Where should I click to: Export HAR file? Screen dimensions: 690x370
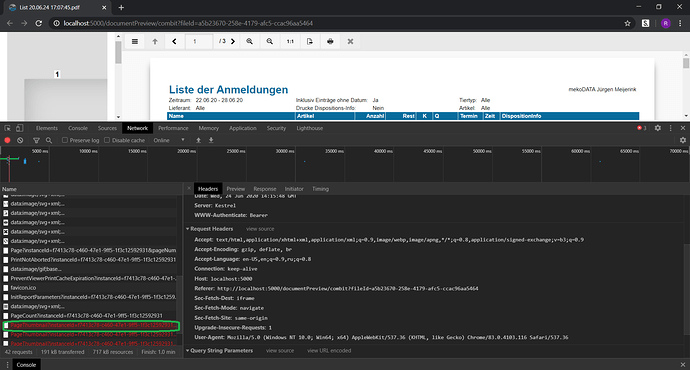pyautogui.click(x=211, y=140)
